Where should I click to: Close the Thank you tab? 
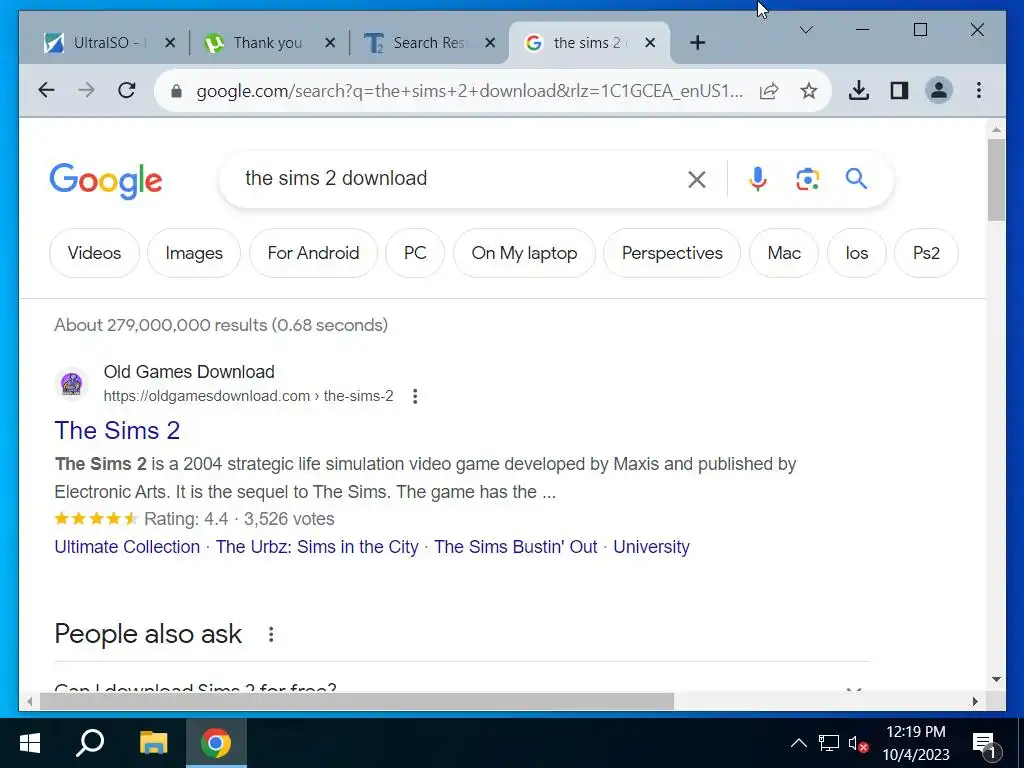click(330, 43)
